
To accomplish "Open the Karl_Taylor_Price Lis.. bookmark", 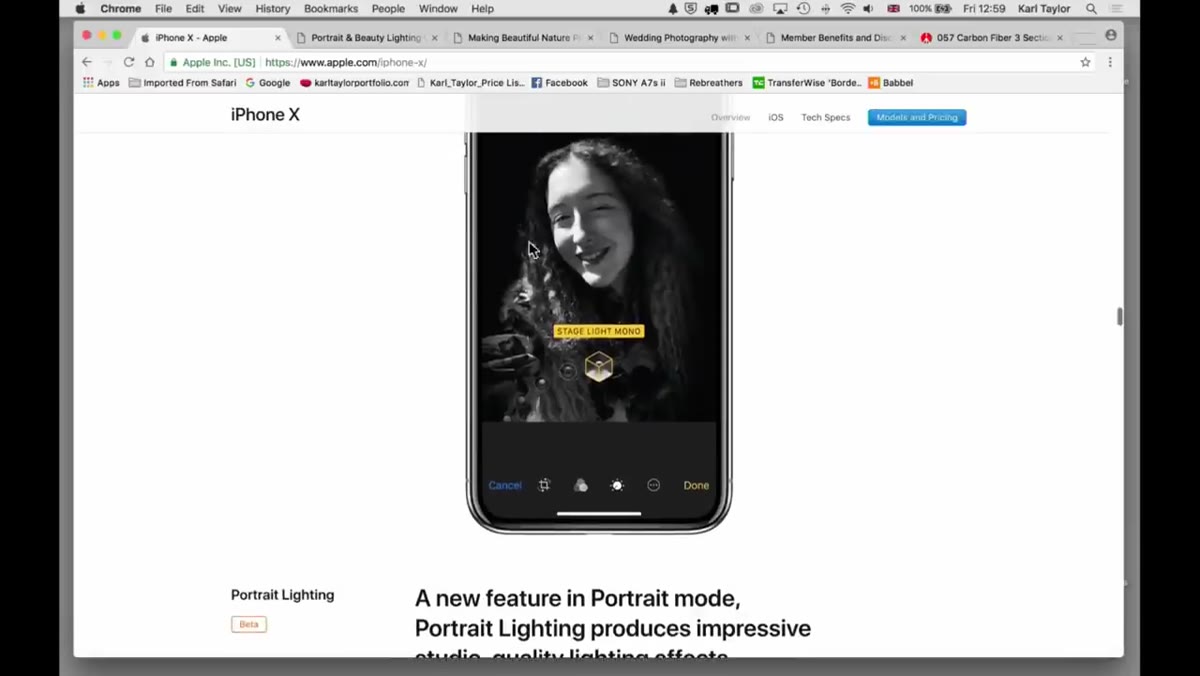I will point(471,83).
